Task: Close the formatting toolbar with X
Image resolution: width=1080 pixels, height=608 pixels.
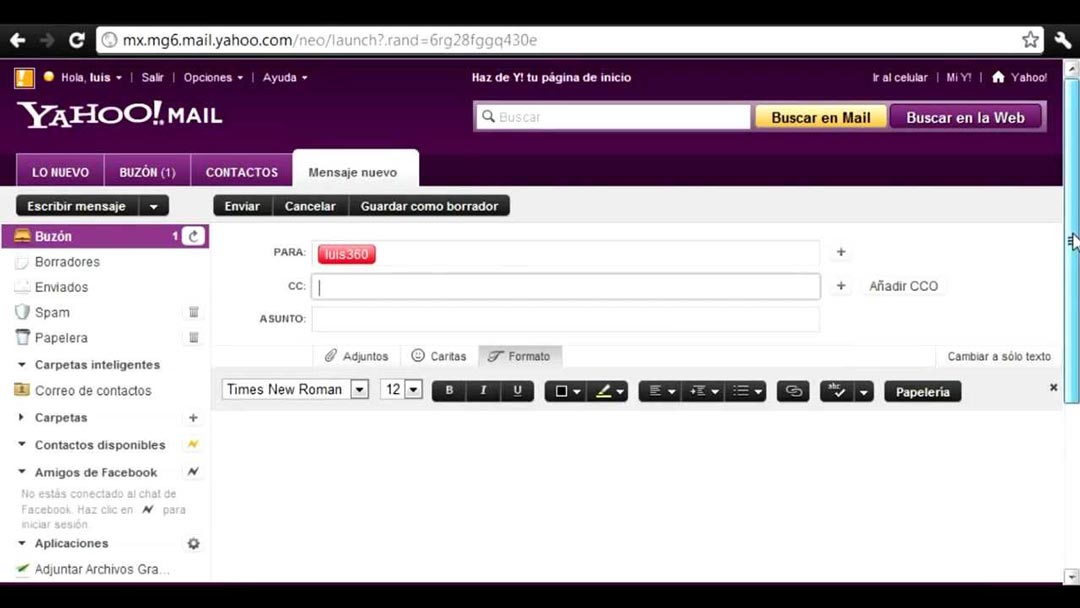Action: pyautogui.click(x=1053, y=388)
